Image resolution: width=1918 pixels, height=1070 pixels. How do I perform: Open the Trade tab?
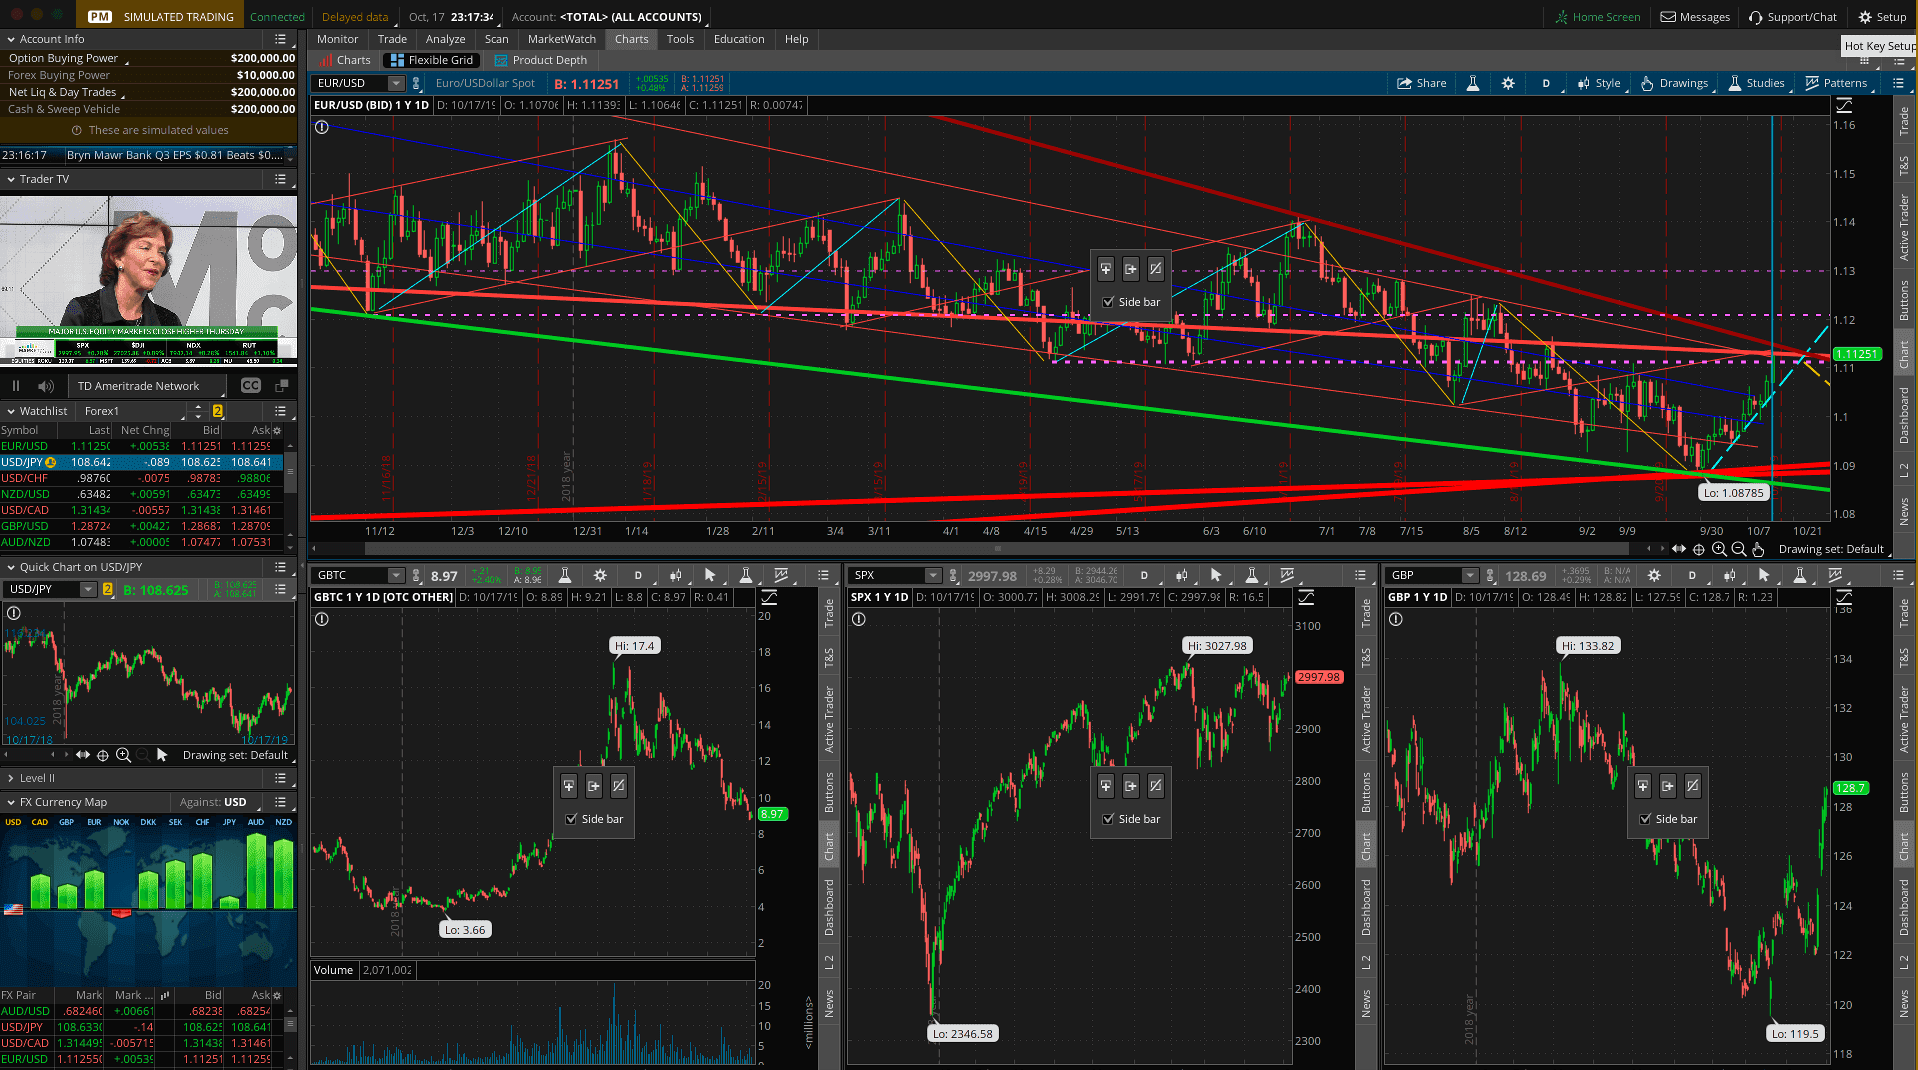392,39
